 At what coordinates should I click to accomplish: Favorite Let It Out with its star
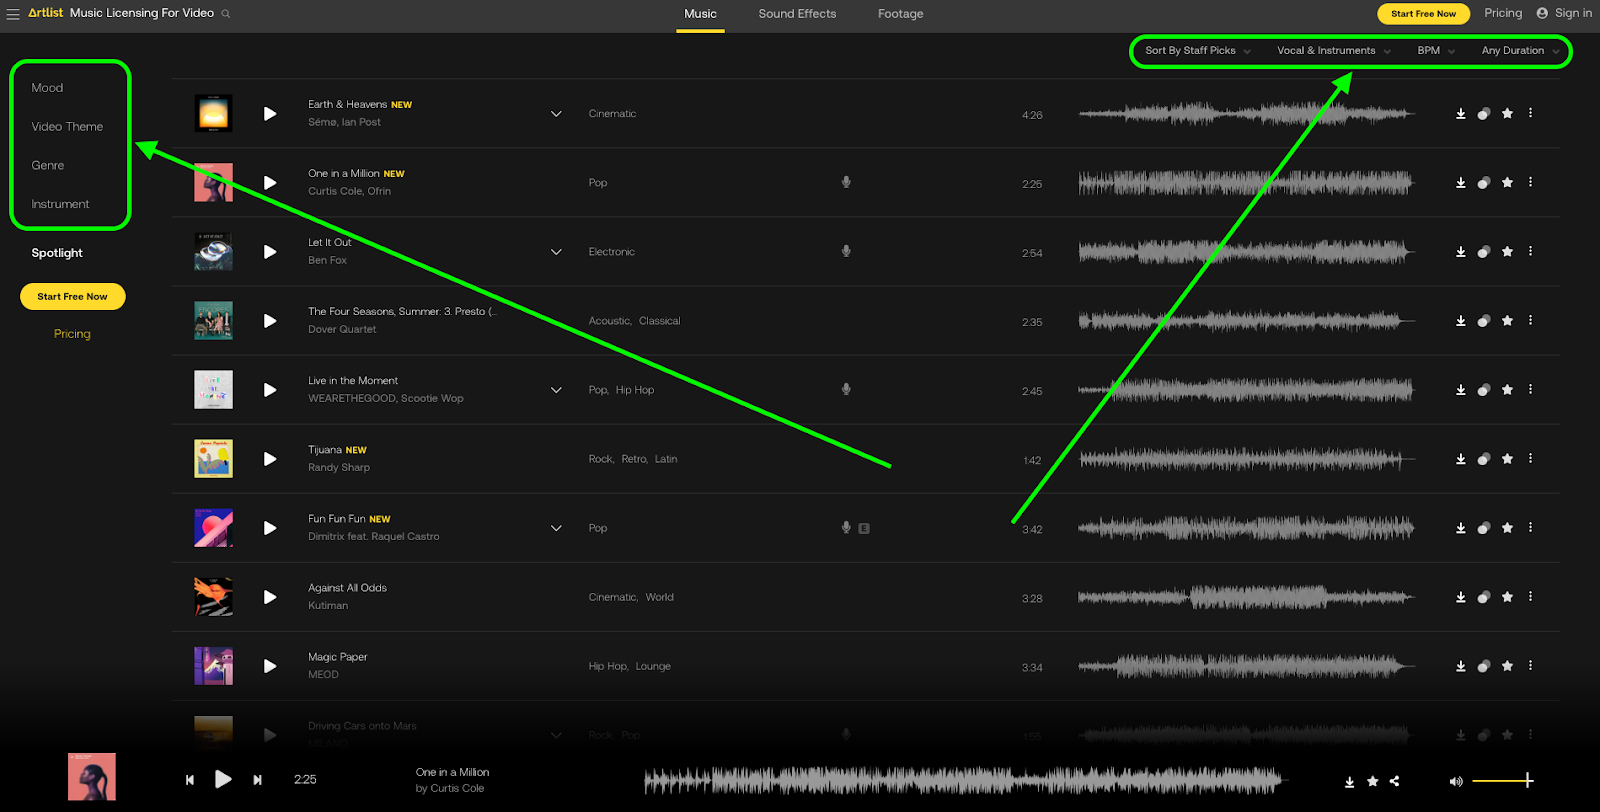click(x=1508, y=251)
